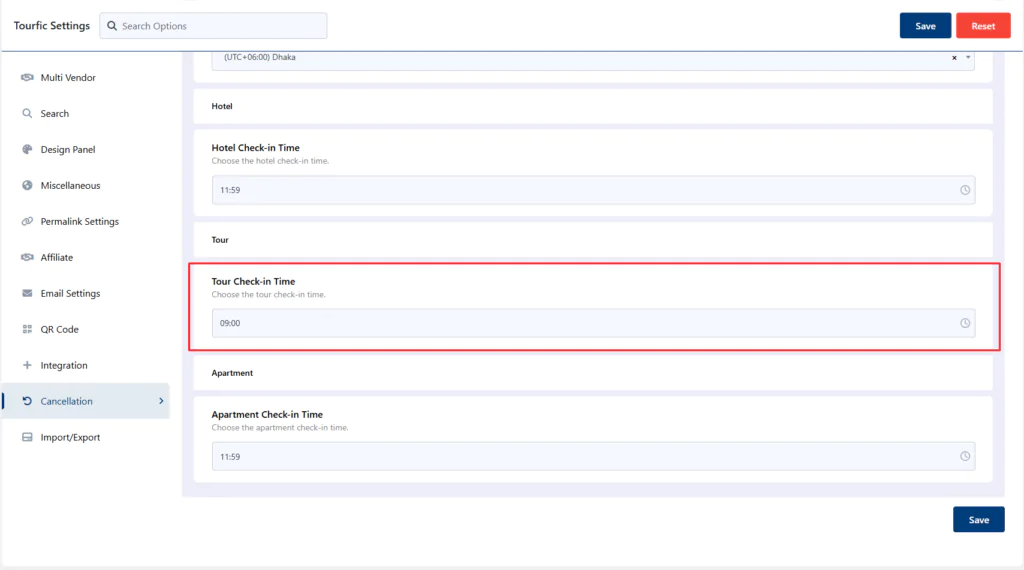Click the Miscellaneous globe icon

[27, 185]
